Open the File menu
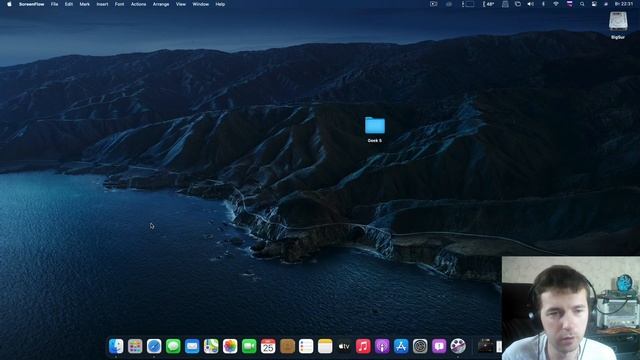640x360 pixels. point(54,4)
